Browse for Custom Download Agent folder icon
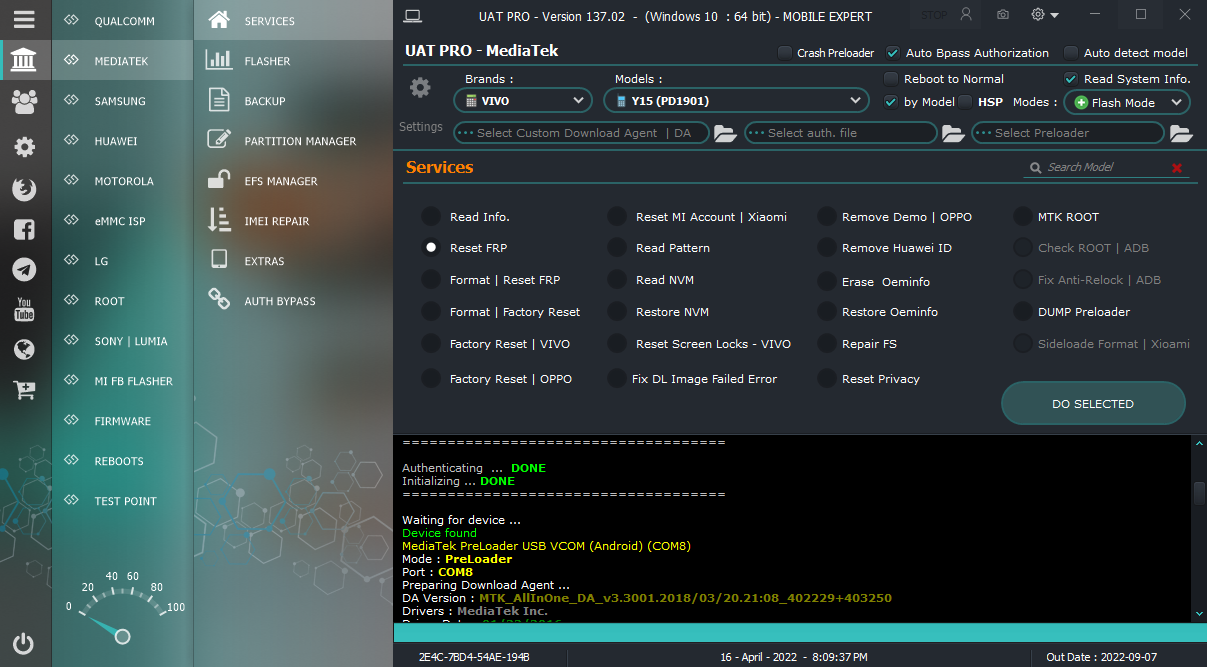This screenshot has height=667, width=1207. click(725, 133)
